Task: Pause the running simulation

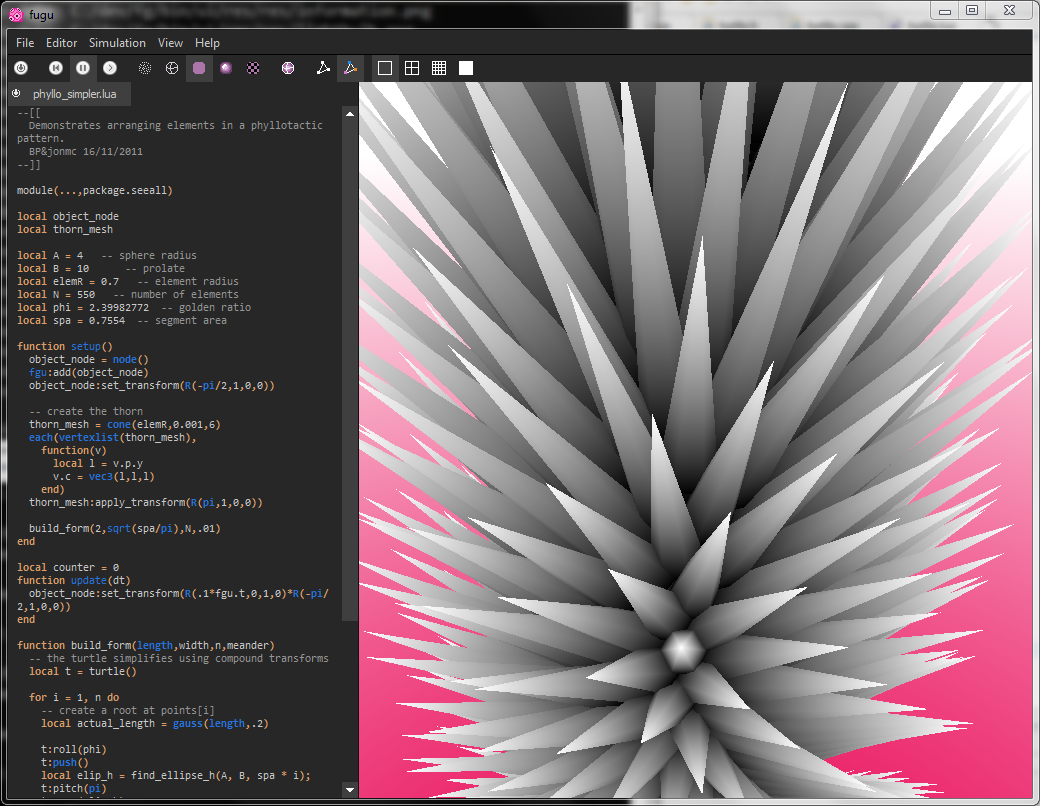Action: click(x=83, y=68)
